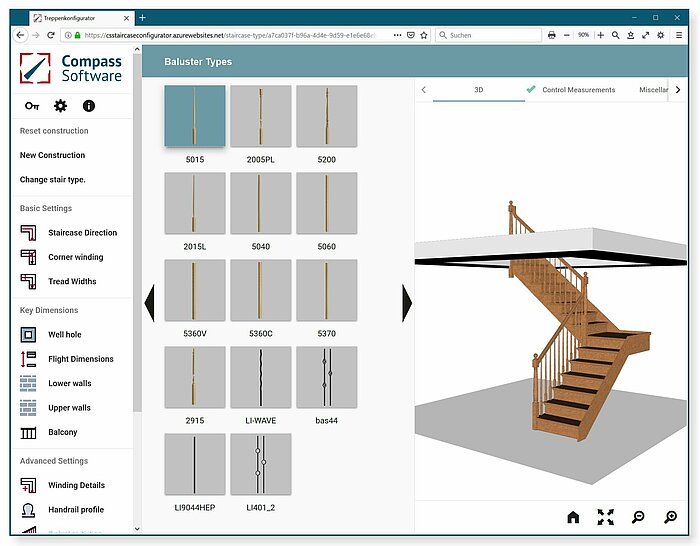
Task: Select baluster type 5360V thumbnail
Action: click(x=195, y=290)
